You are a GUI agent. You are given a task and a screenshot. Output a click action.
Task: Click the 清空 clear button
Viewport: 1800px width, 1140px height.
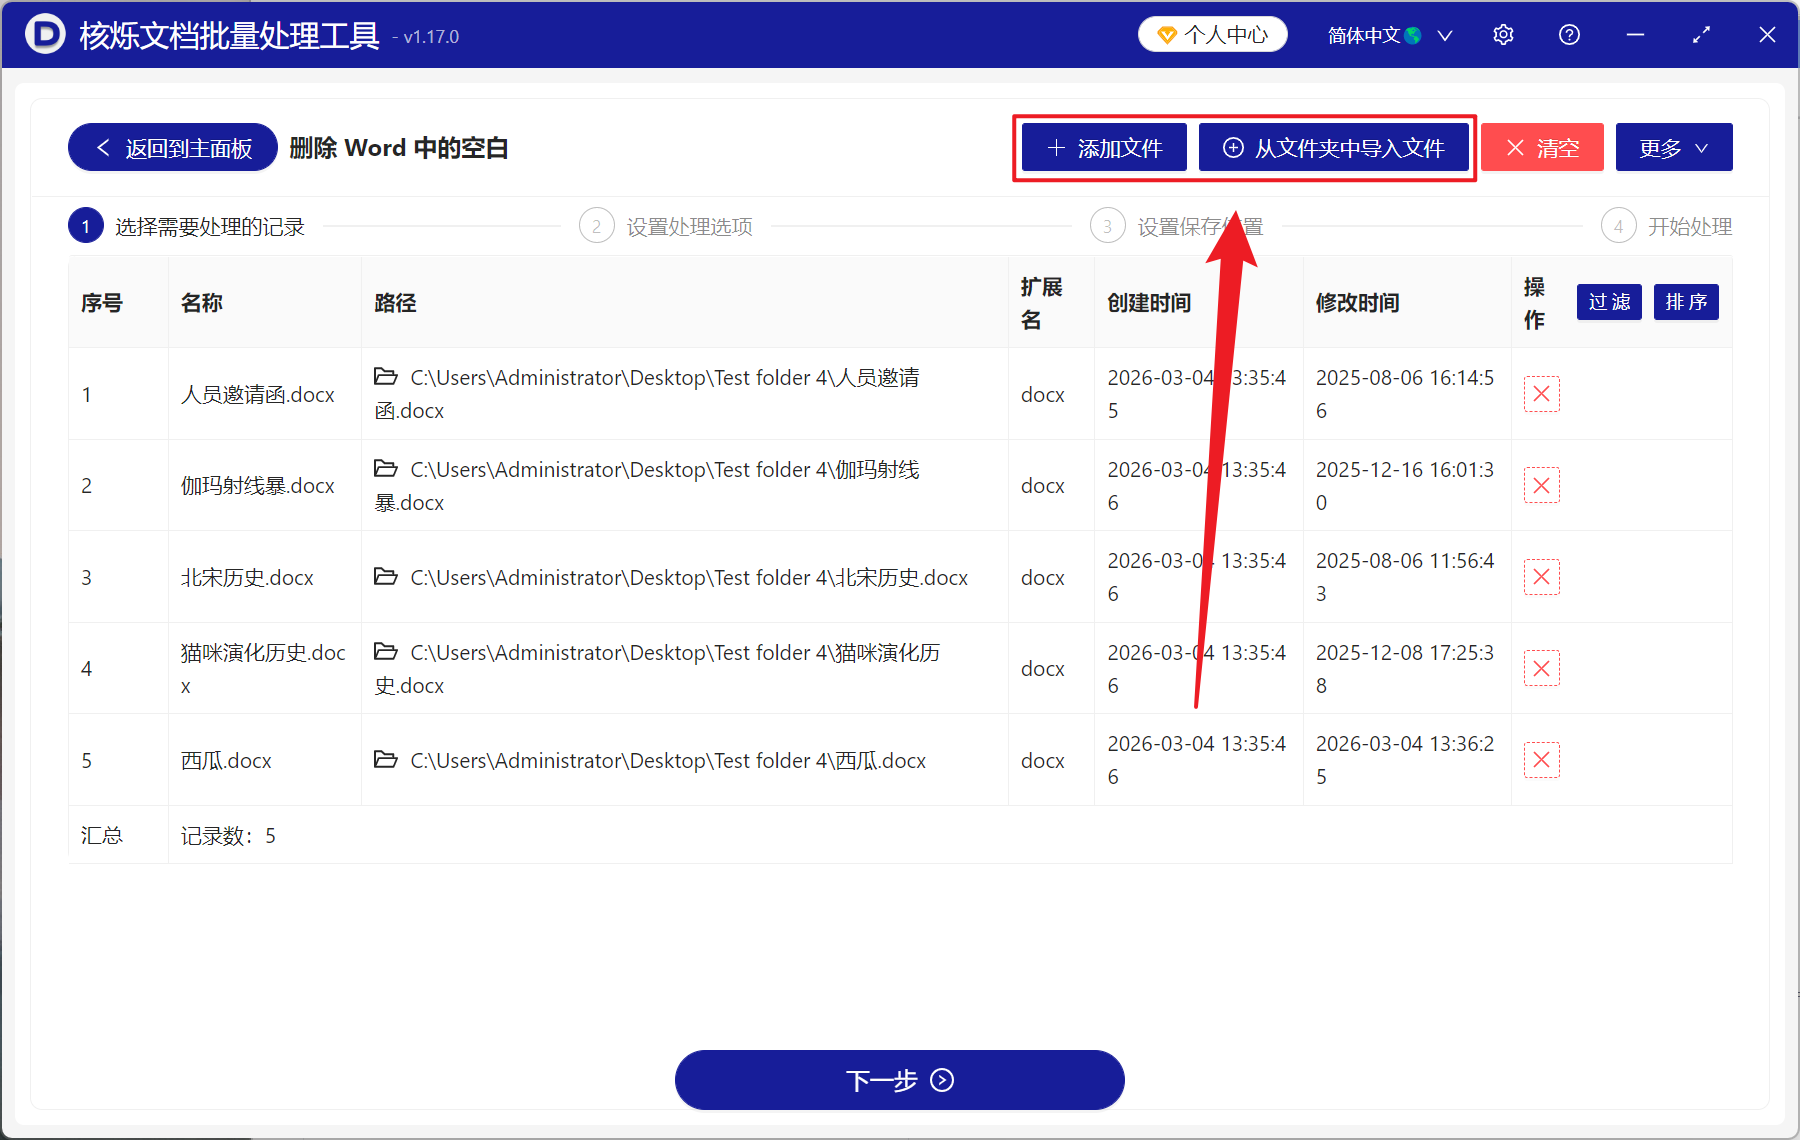(x=1542, y=147)
